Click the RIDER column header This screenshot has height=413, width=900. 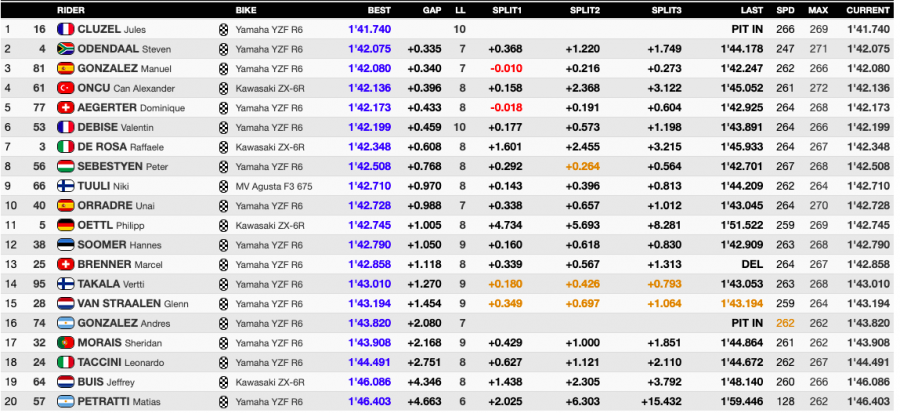click(70, 10)
